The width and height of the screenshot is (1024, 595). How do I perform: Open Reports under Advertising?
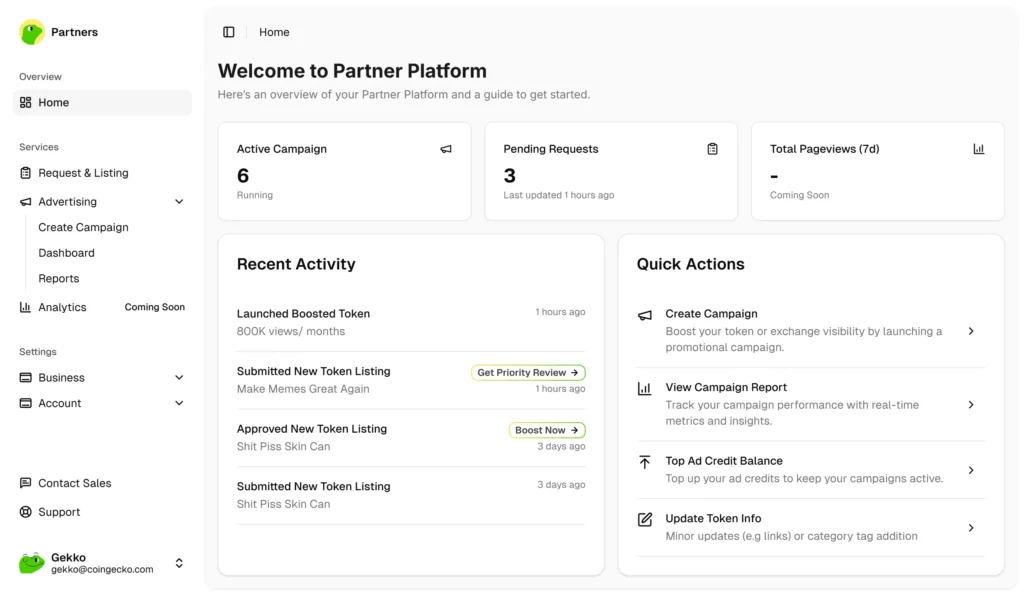click(58, 278)
